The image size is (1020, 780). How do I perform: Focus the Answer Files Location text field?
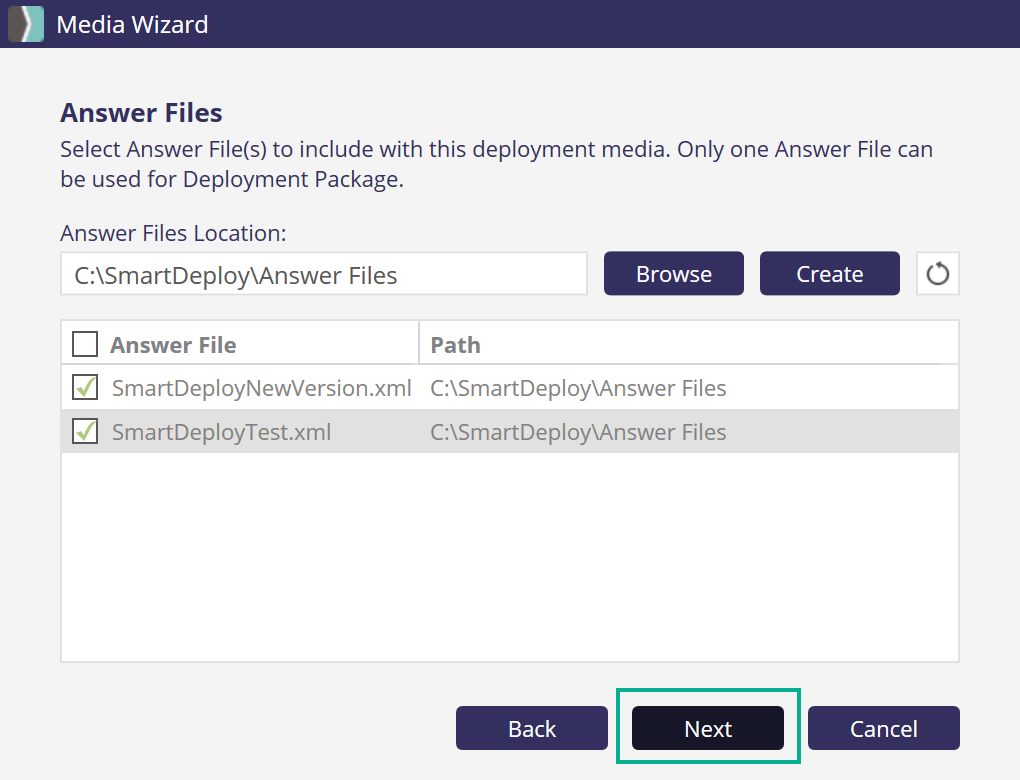coord(323,275)
